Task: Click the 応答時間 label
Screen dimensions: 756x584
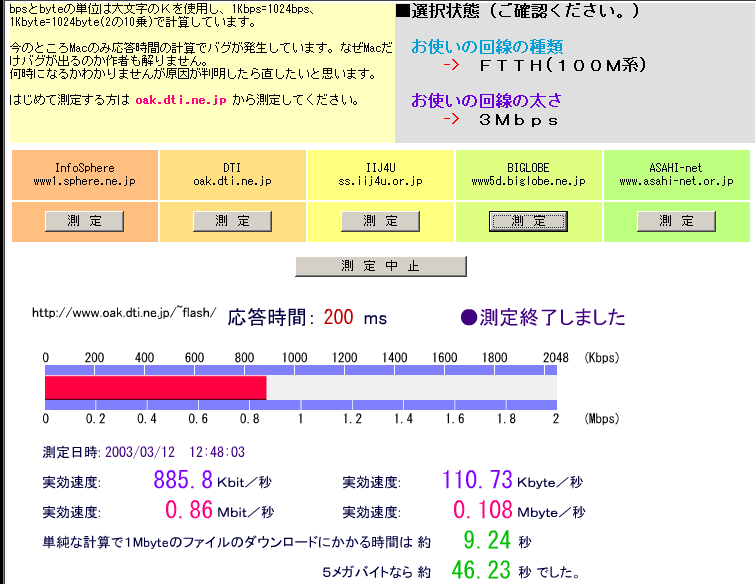Action: (x=271, y=317)
